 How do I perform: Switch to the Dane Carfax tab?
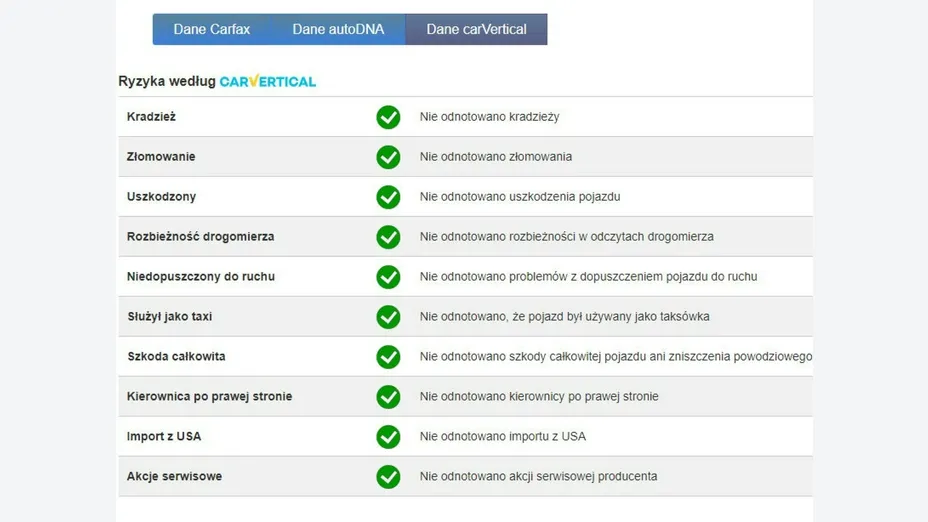(212, 29)
